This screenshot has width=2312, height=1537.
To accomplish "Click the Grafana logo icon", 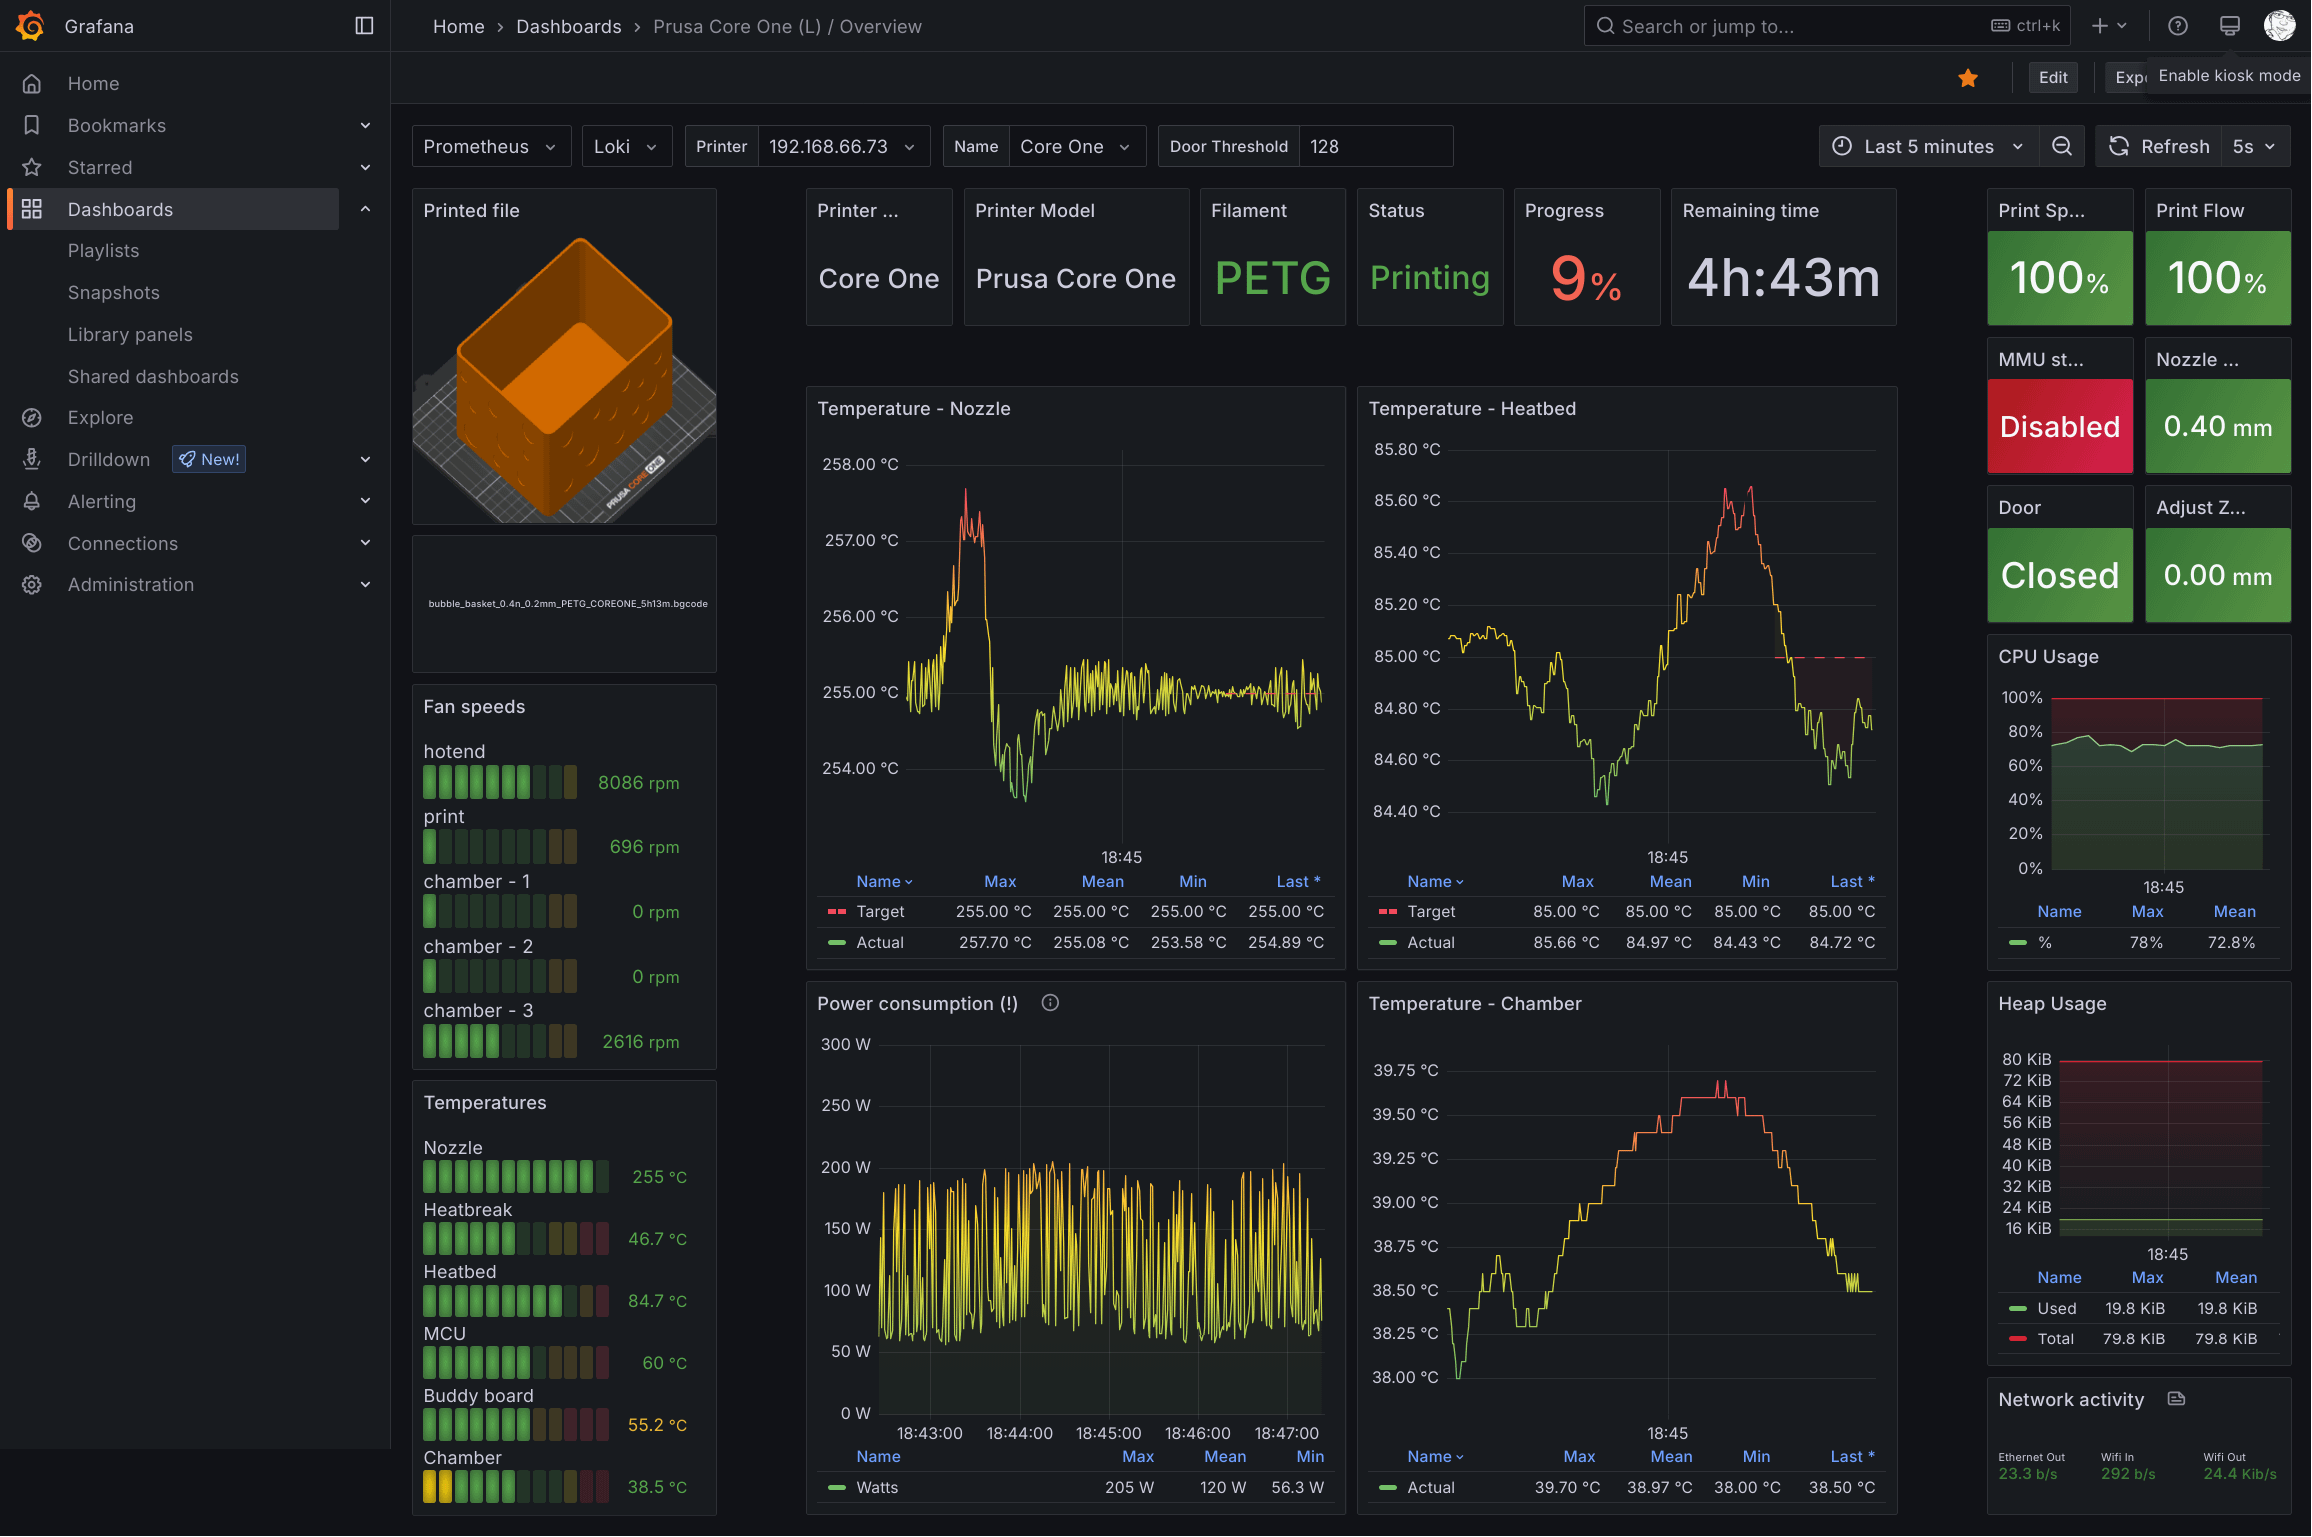I will click(x=31, y=26).
